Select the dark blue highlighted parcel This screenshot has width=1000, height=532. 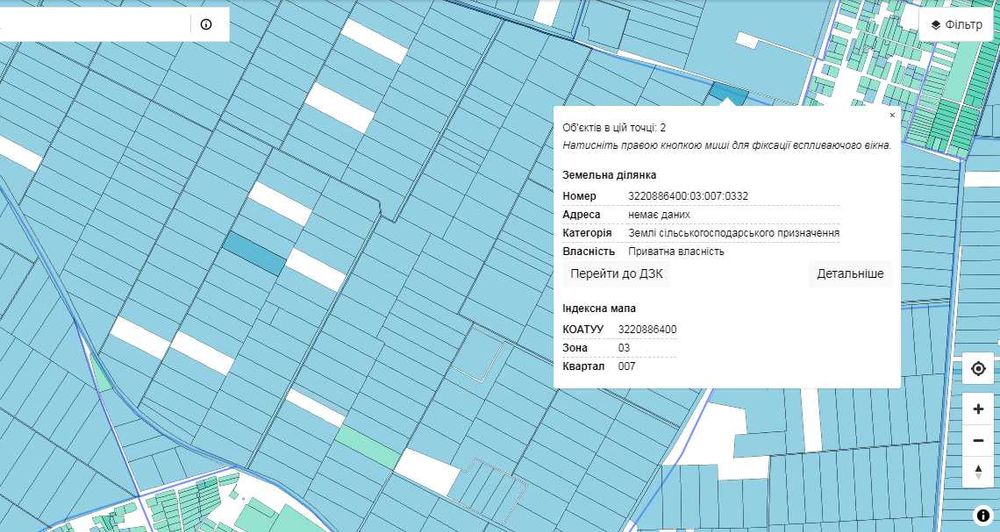255,254
